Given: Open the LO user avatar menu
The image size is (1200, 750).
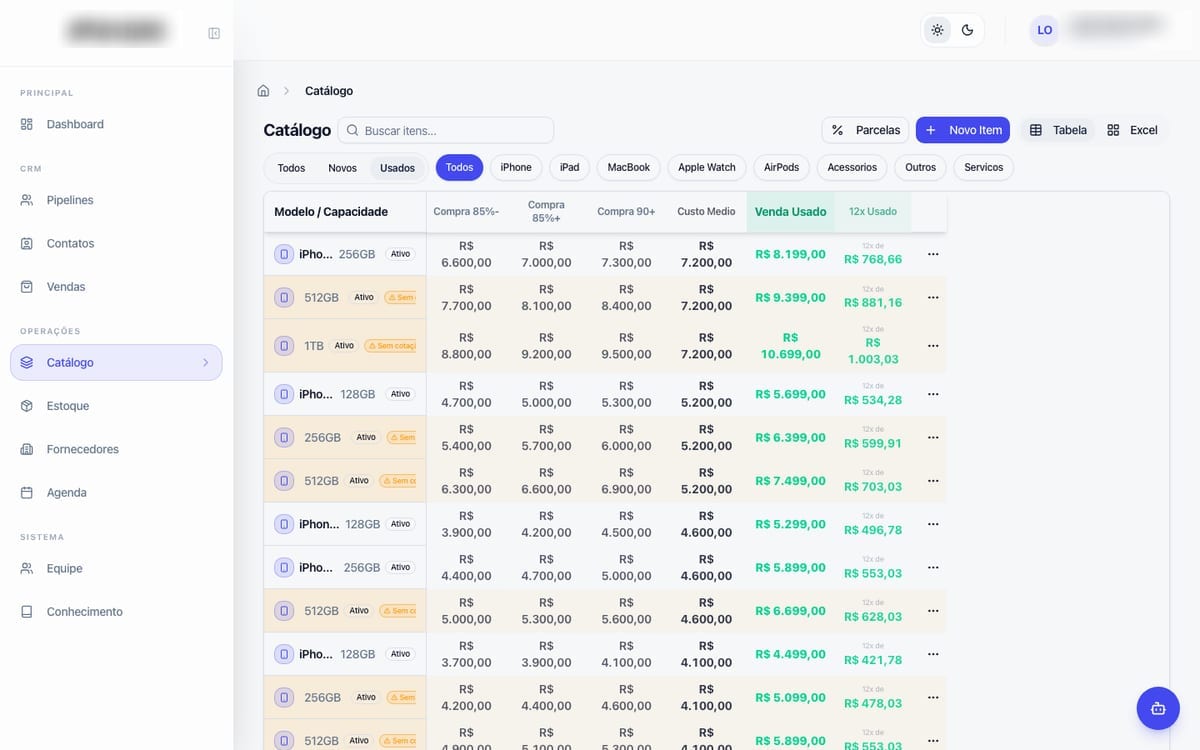Looking at the screenshot, I should click(x=1044, y=30).
